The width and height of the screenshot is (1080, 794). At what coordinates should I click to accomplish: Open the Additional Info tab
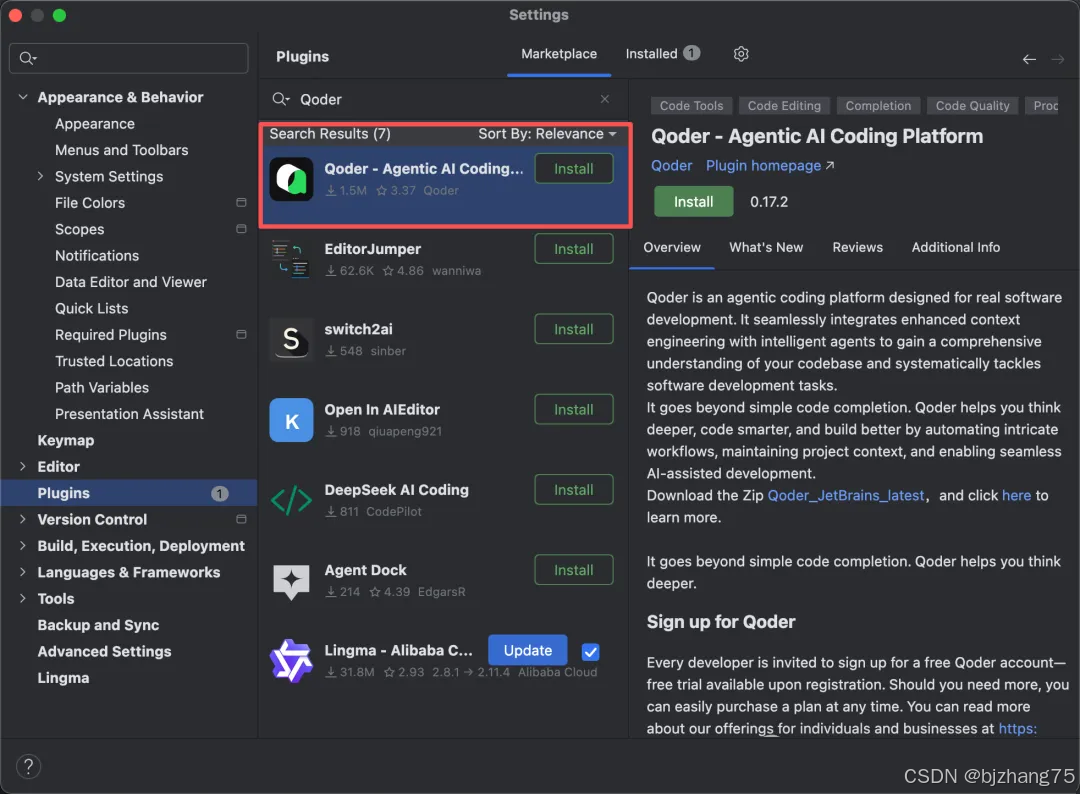pos(955,247)
